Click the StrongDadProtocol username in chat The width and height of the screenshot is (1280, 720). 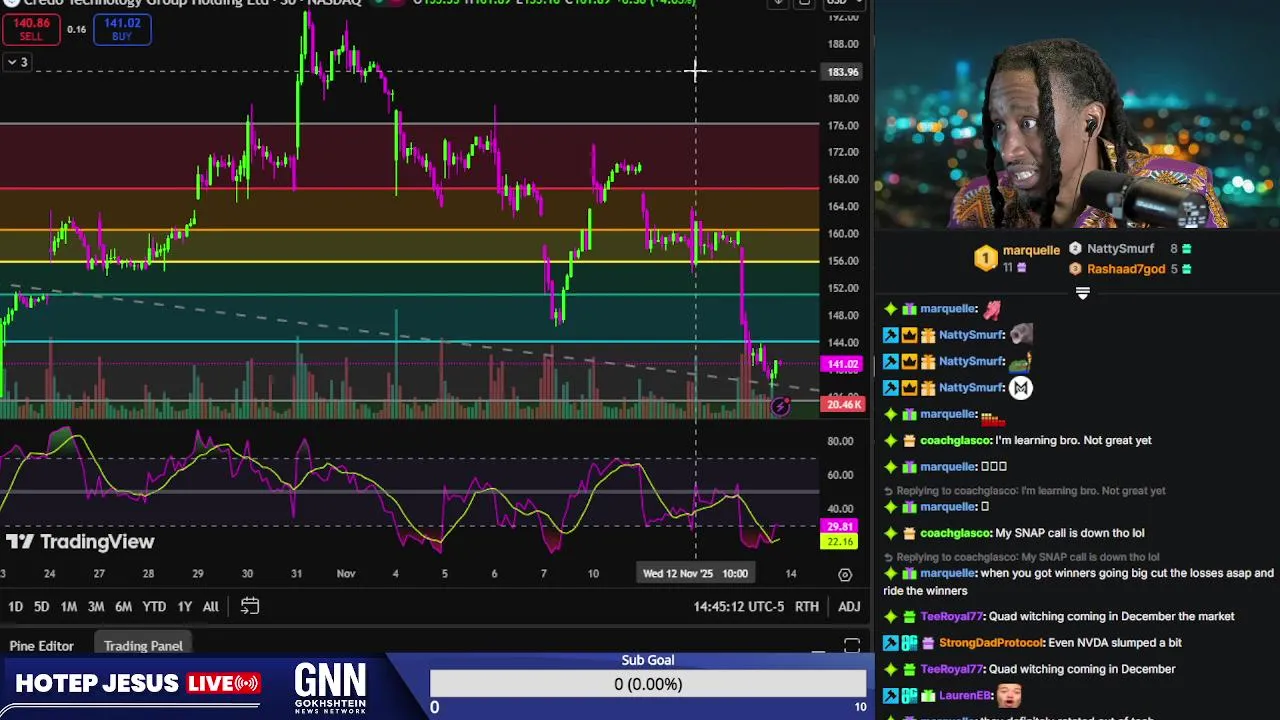[991, 643]
